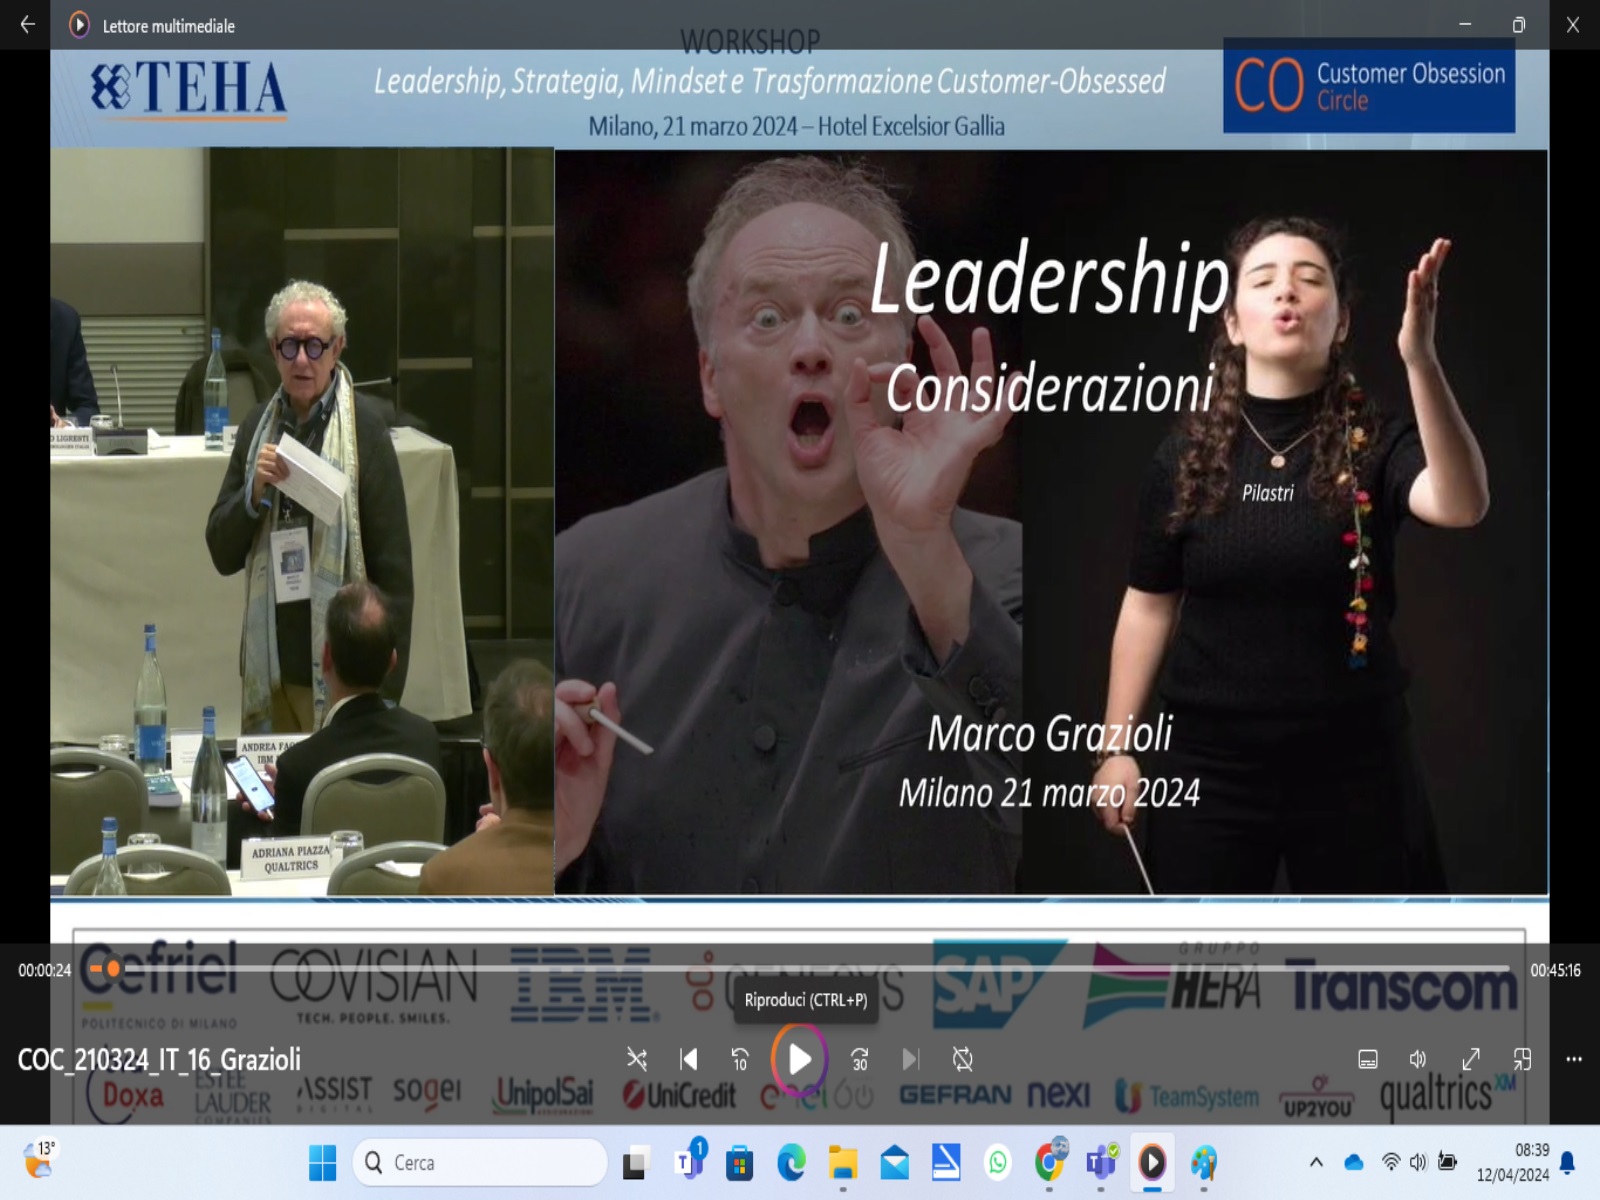
Task: Switch to Google Chrome on the taskbar
Action: pyautogui.click(x=1050, y=1162)
